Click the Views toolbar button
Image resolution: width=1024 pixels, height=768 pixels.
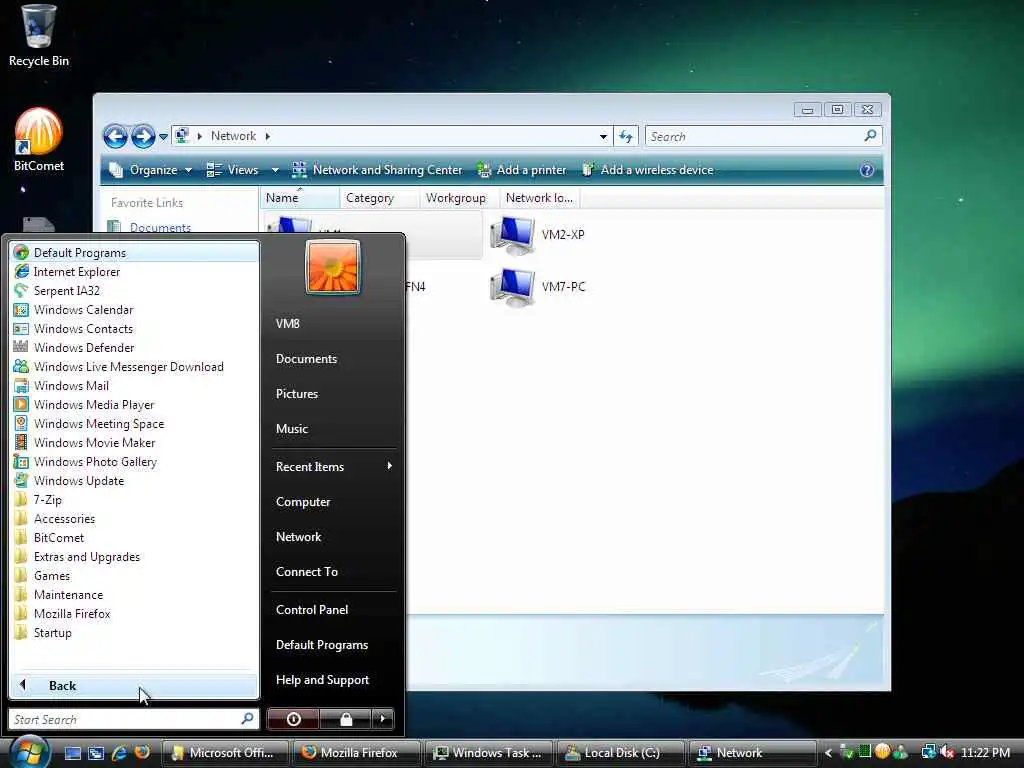point(233,170)
